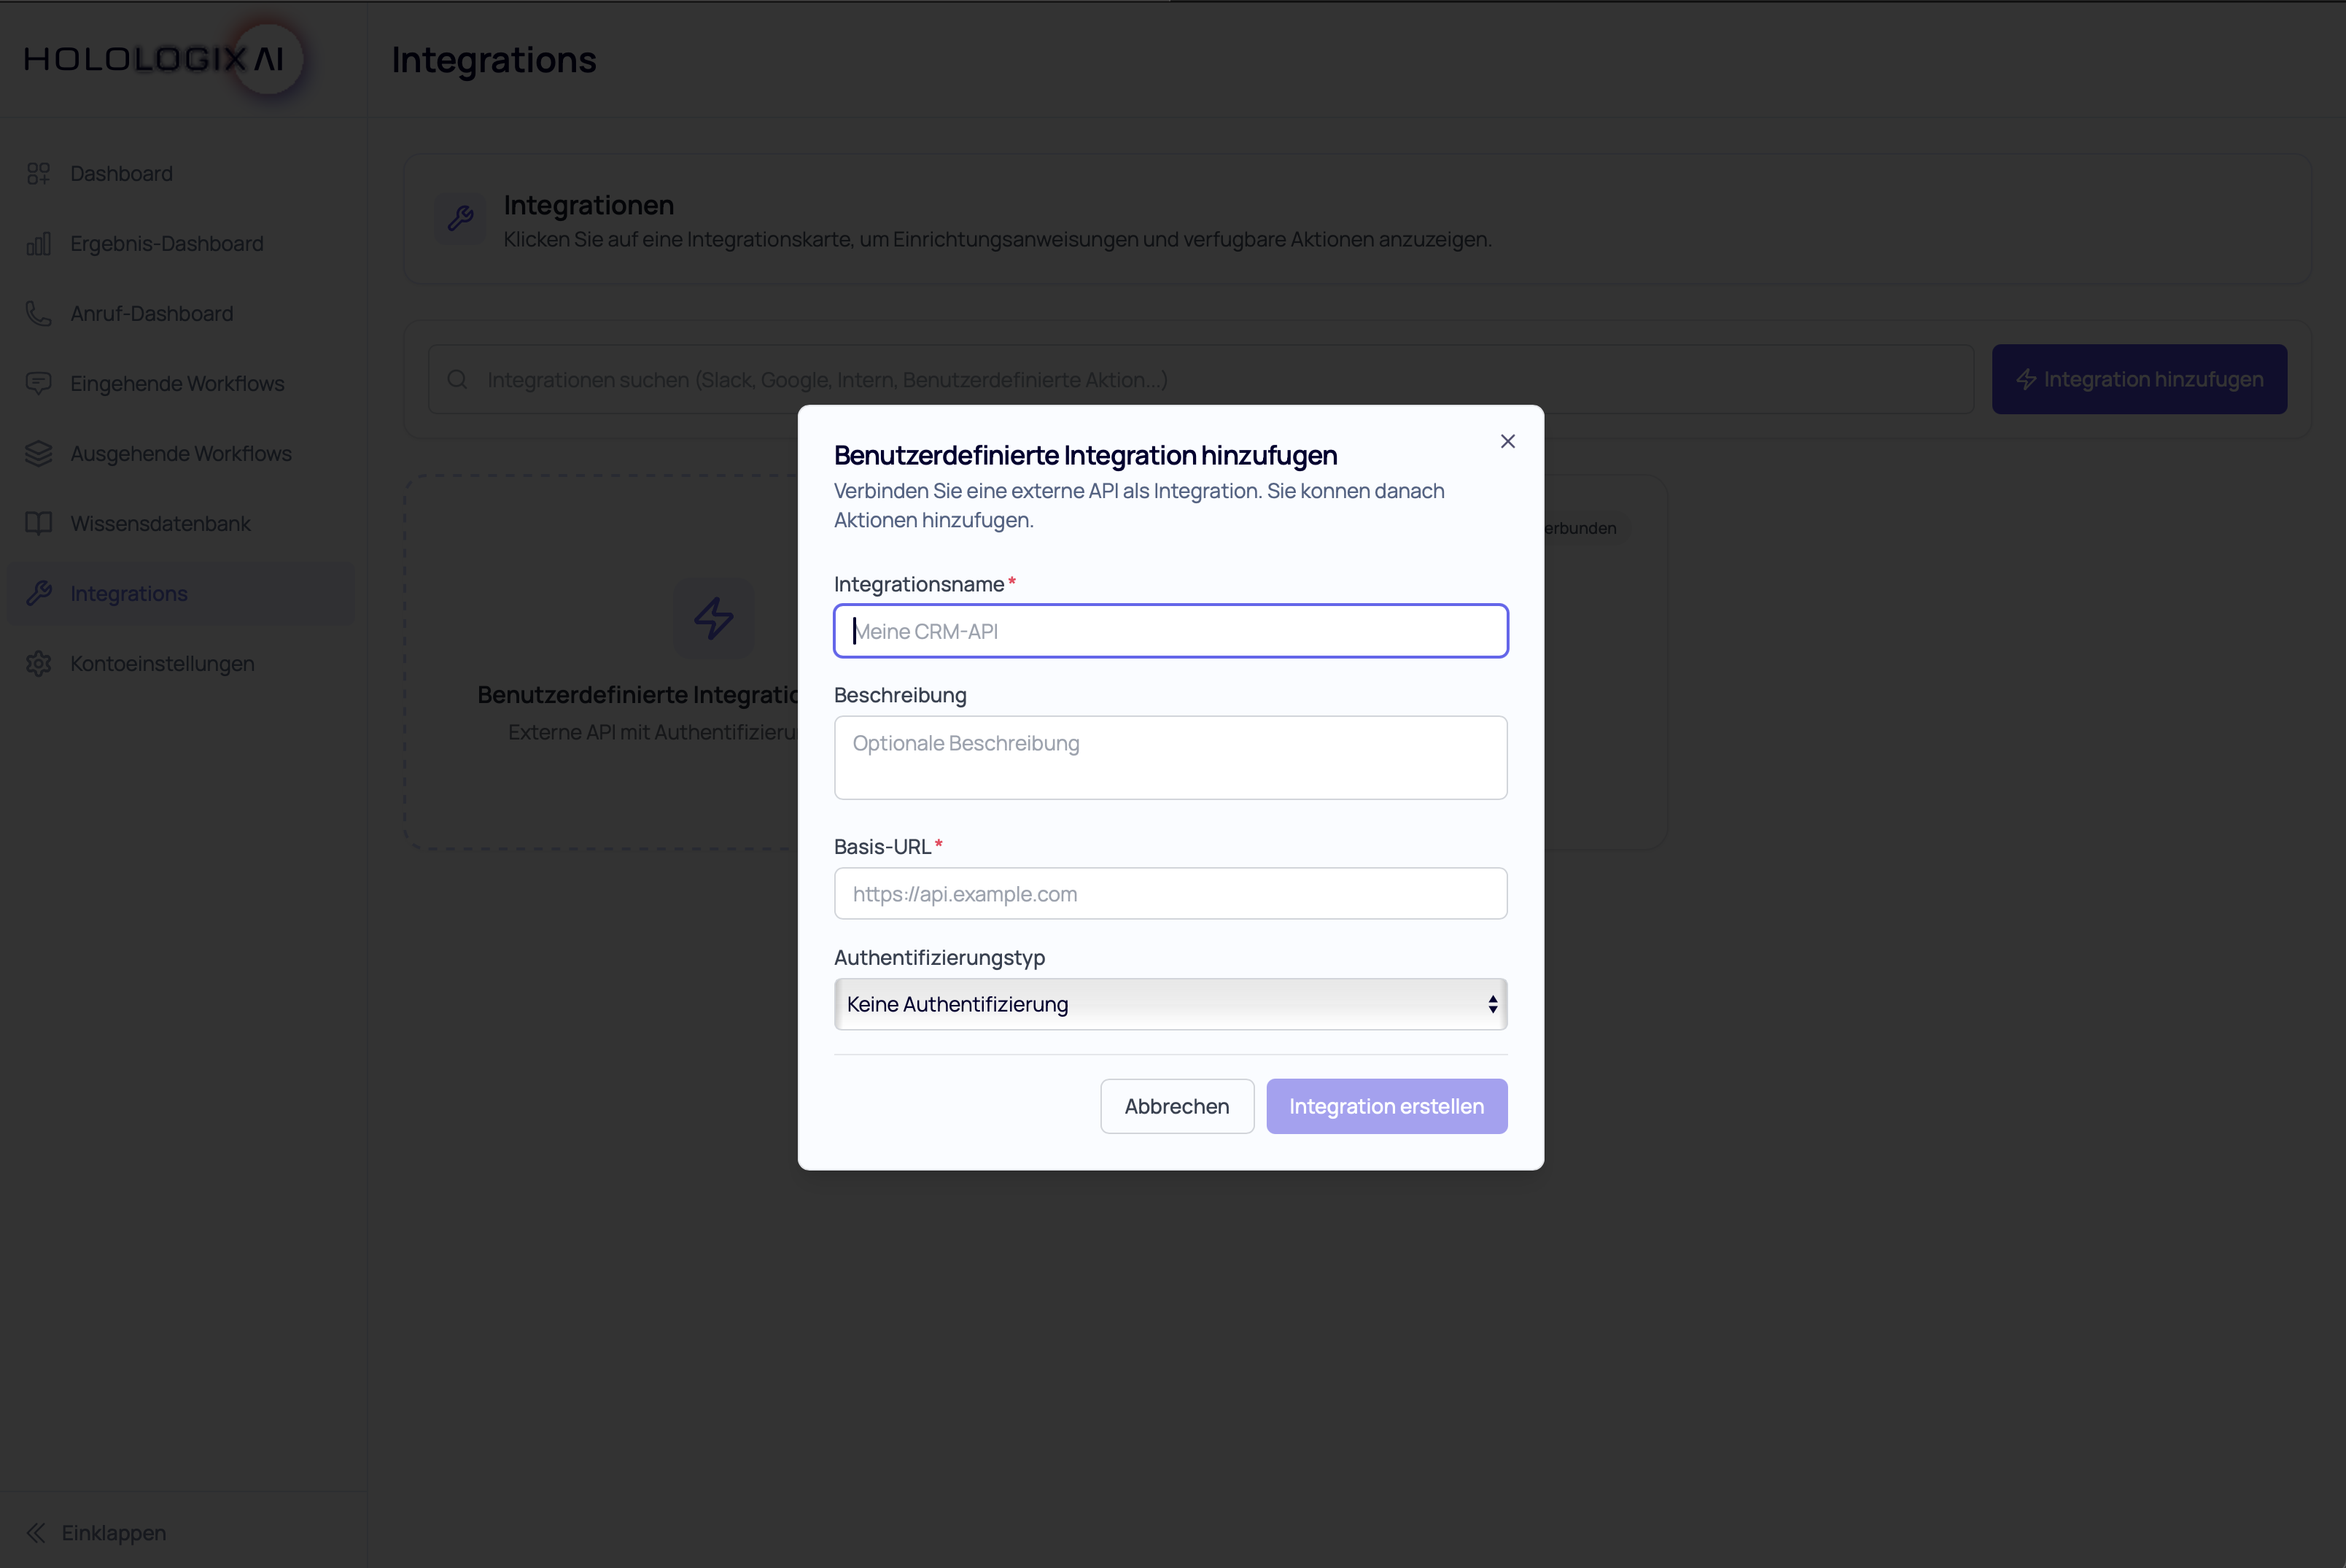
Task: Click the stepper arrows on the authentication selector
Action: point(1492,1004)
